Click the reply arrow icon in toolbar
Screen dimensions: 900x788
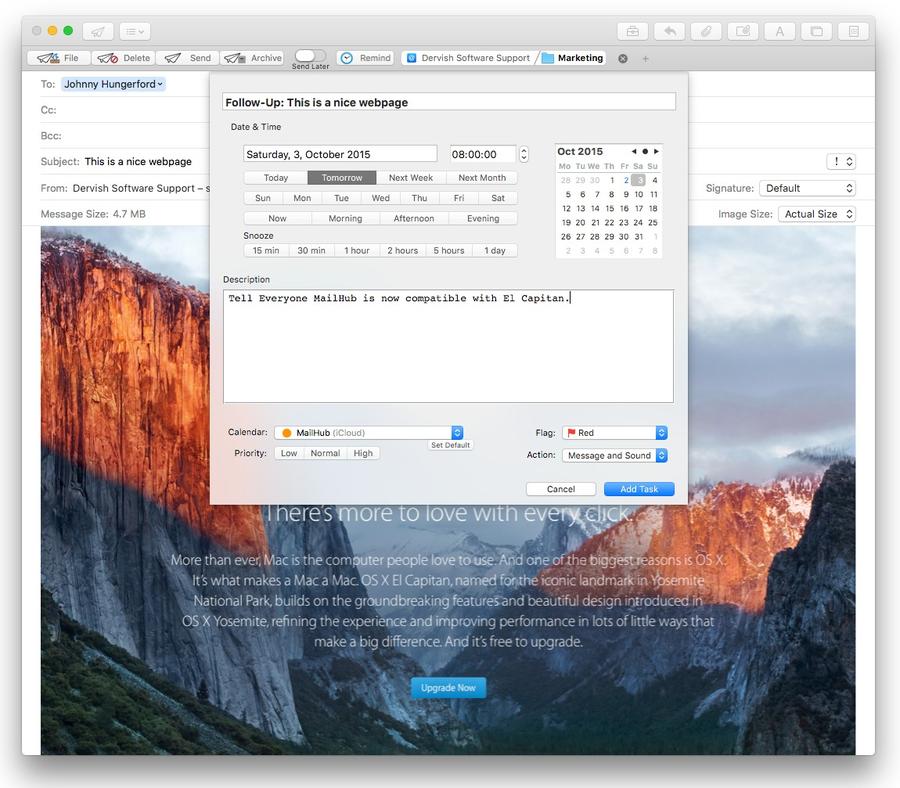coord(669,31)
